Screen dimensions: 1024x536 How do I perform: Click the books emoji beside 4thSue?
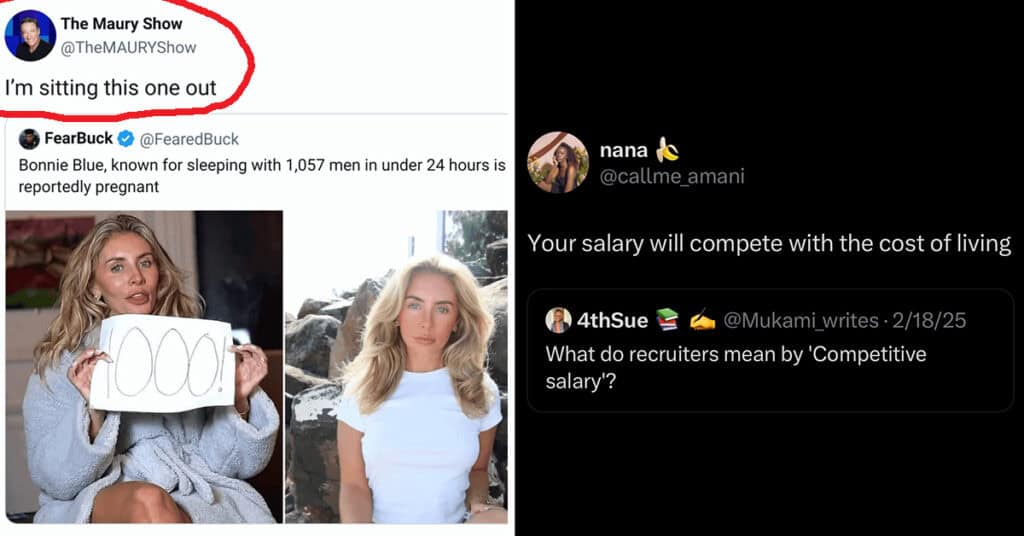[667, 321]
